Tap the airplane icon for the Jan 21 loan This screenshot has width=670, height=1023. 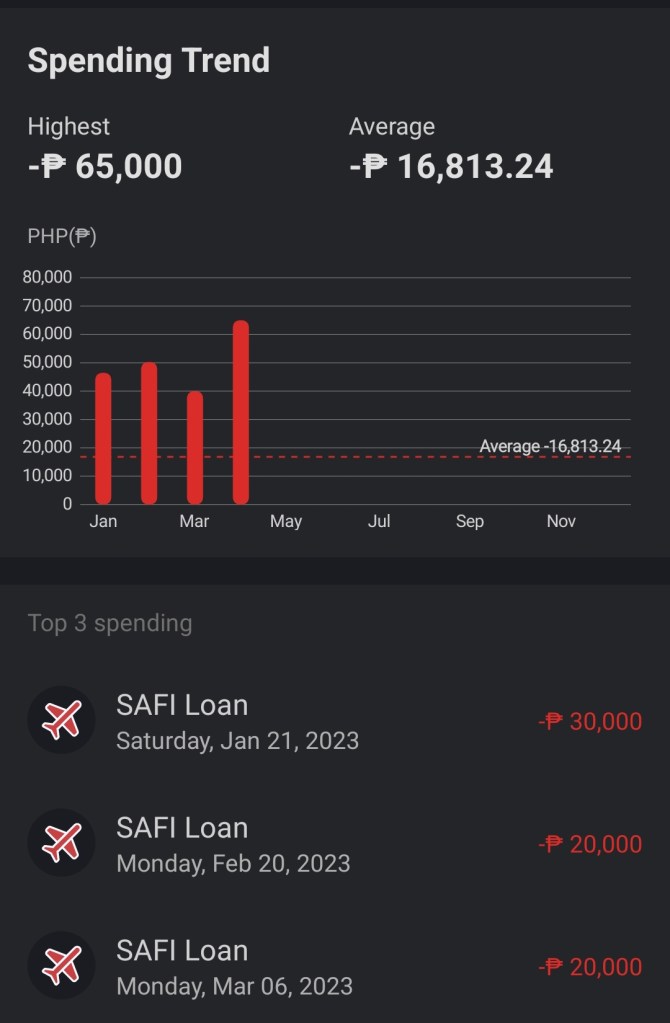[x=61, y=720]
